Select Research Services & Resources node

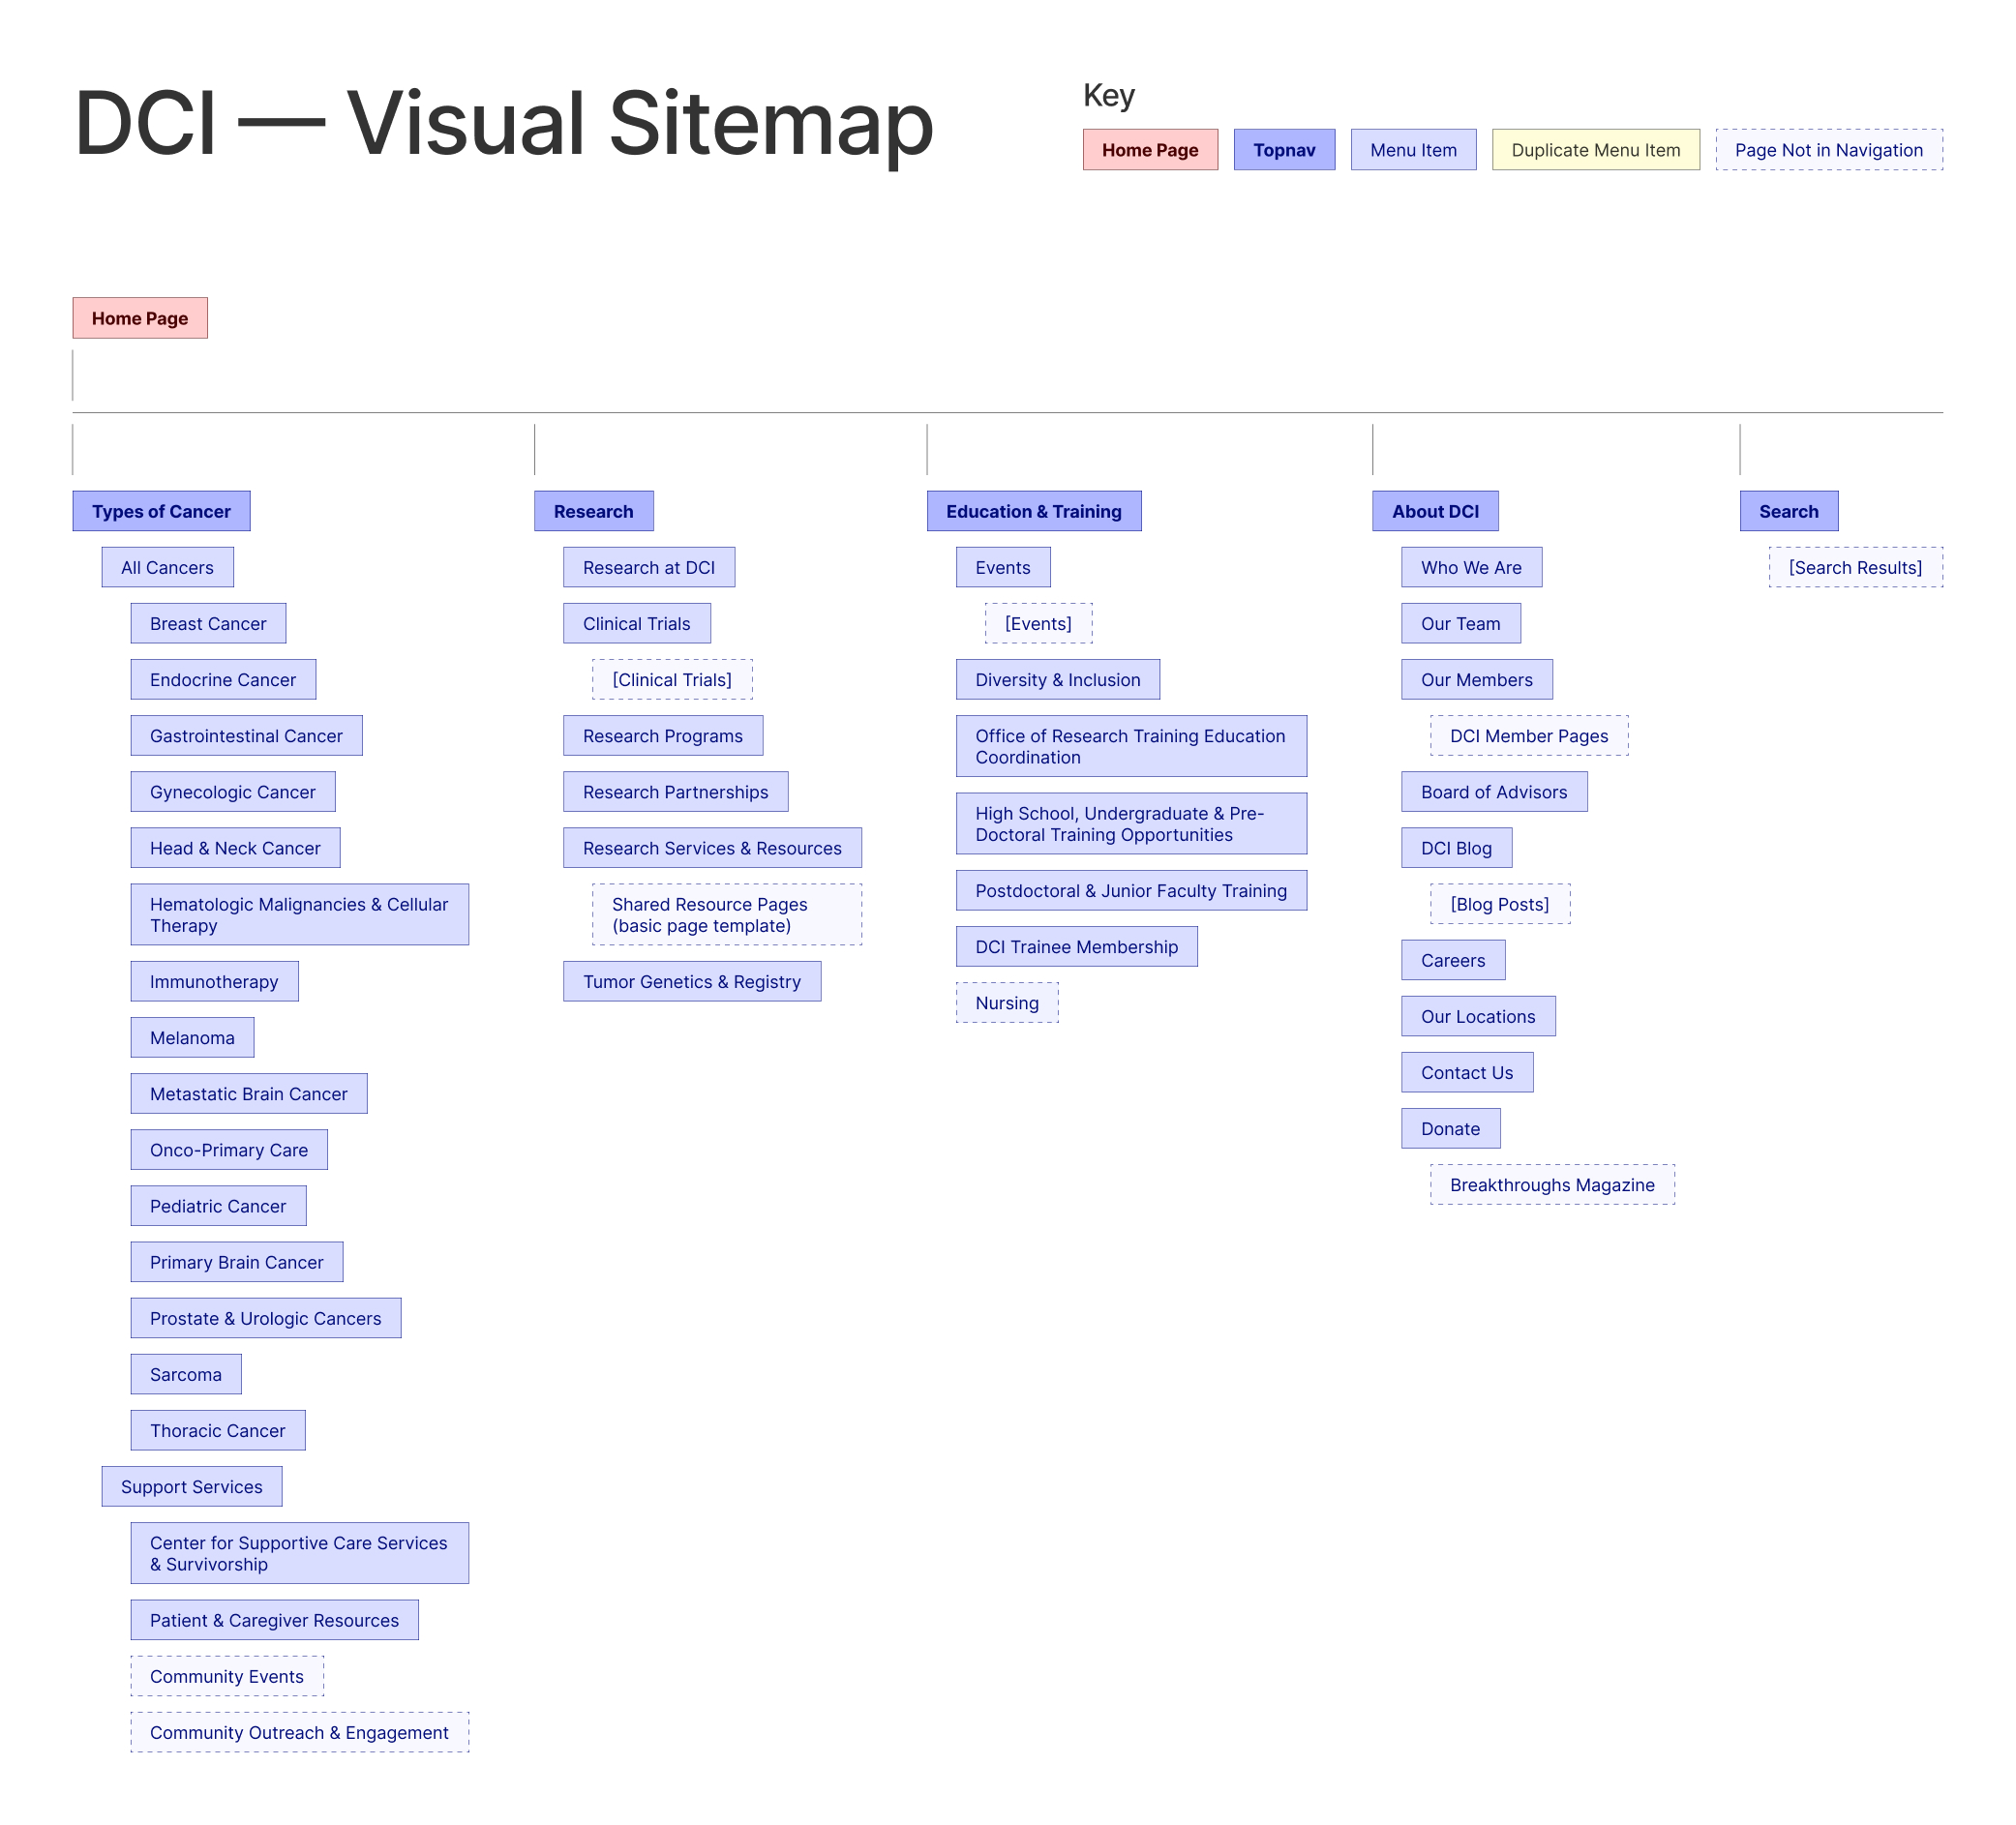(712, 847)
